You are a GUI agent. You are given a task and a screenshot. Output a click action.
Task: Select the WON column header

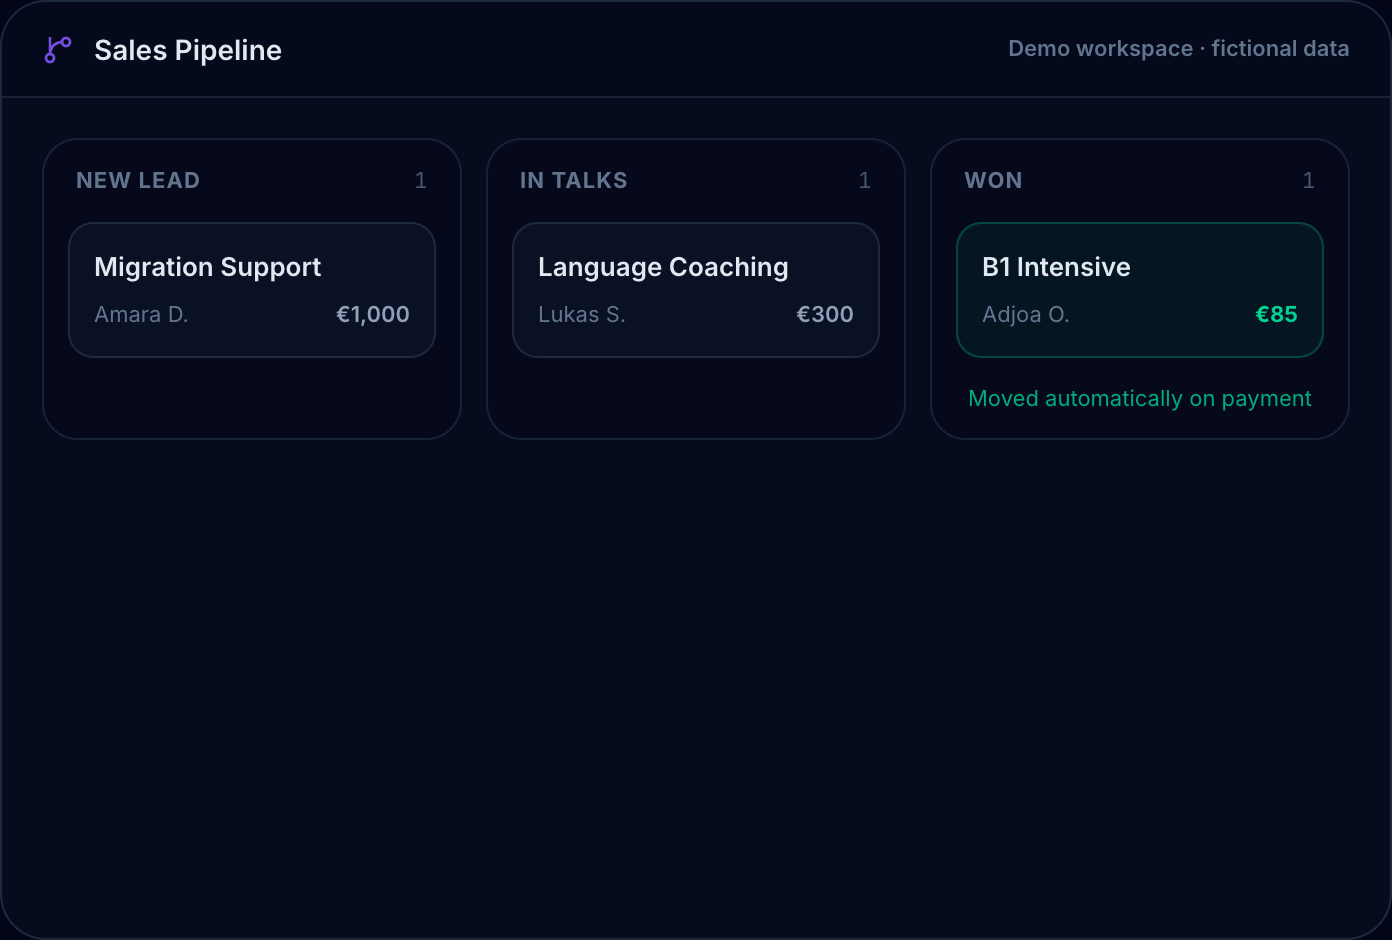click(x=993, y=180)
